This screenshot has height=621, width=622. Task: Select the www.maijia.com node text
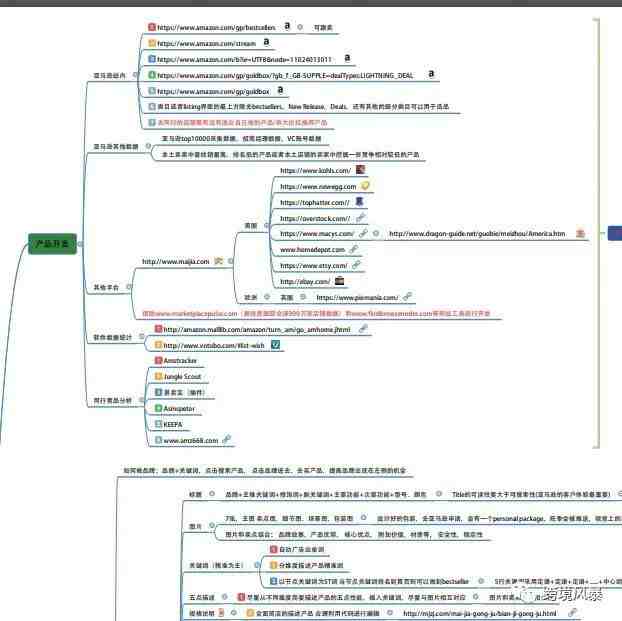click(175, 262)
